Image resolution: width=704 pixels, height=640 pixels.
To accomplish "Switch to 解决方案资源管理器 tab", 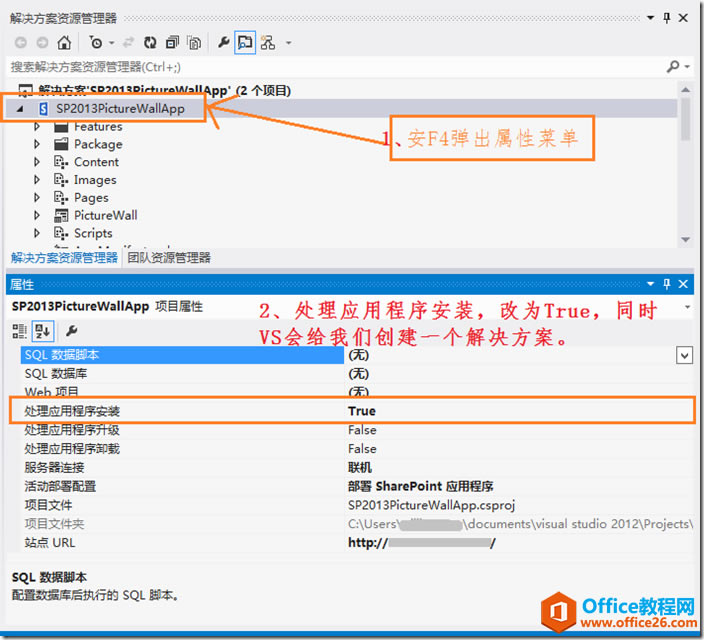I will [x=64, y=258].
